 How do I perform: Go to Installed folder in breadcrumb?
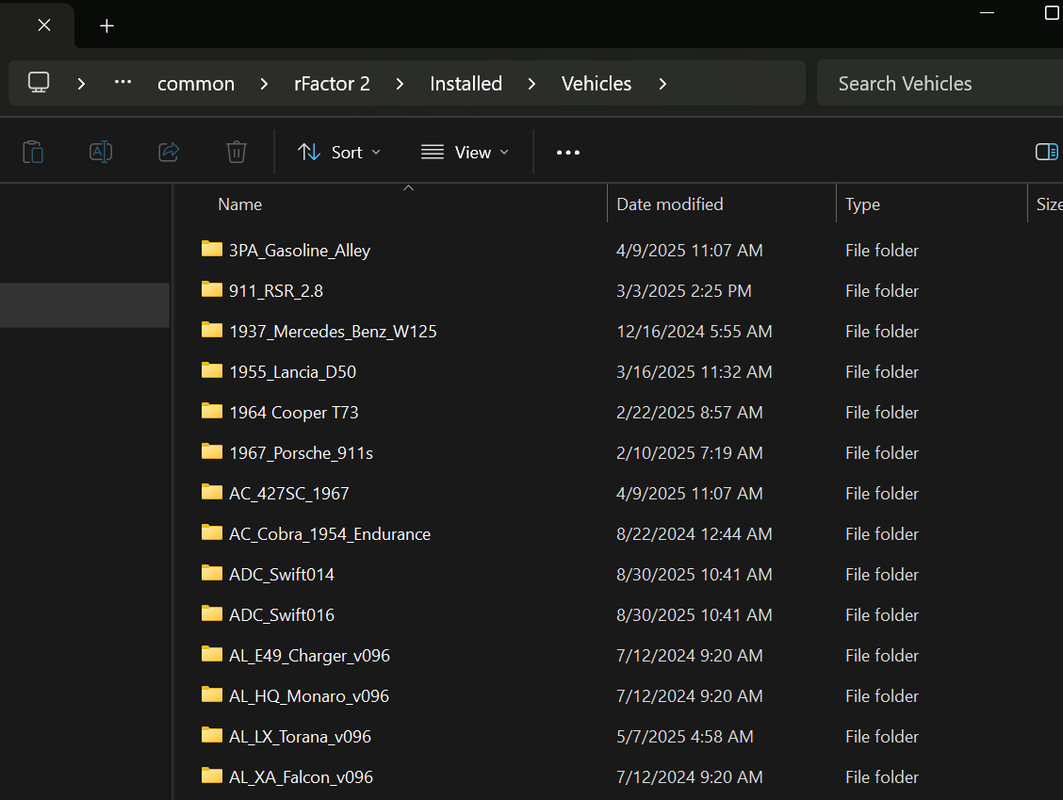coord(466,84)
